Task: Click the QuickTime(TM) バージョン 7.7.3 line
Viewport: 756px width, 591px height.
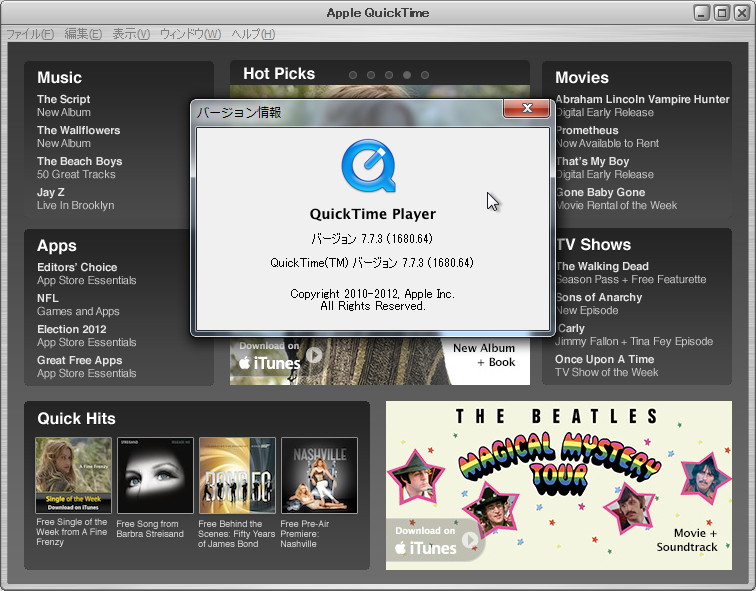Action: point(372,263)
